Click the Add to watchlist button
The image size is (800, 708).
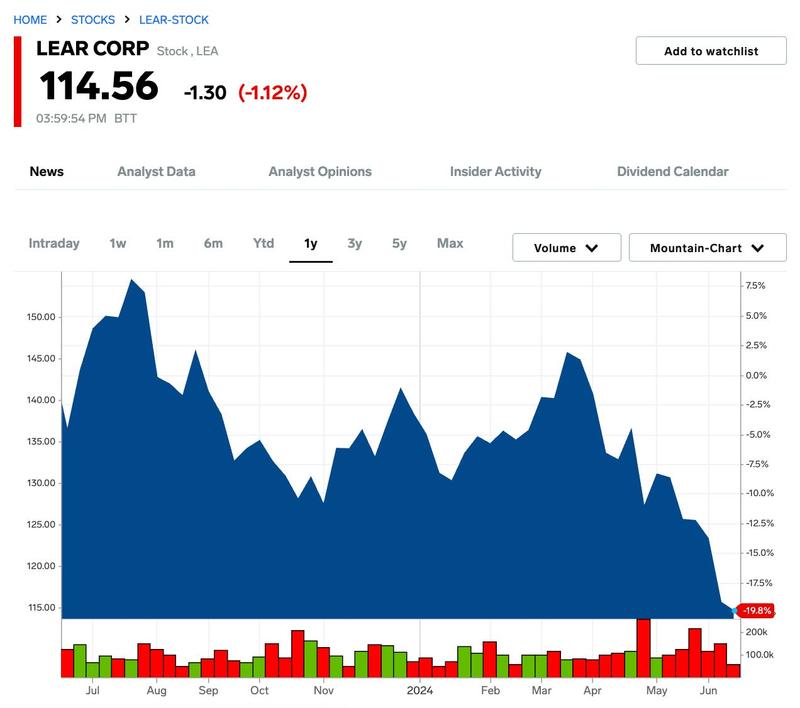click(x=711, y=51)
